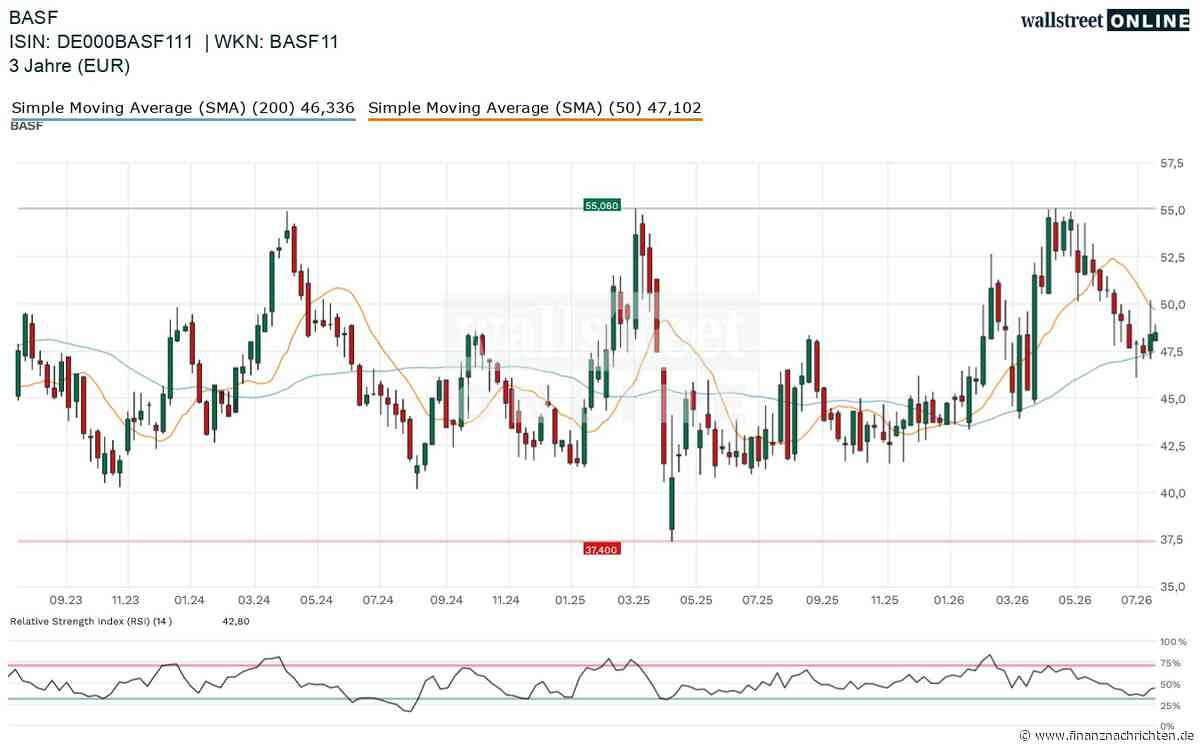Image resolution: width=1200 pixels, height=750 pixels.
Task: Click the RSI 75% axis label
Action: pos(1171,663)
